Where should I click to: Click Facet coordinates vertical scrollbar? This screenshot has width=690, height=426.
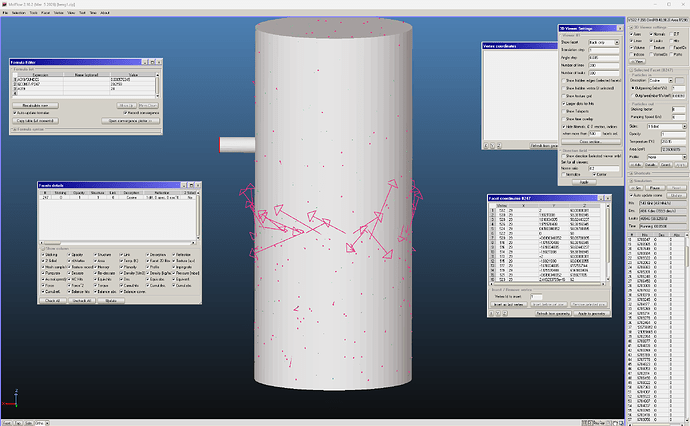coord(608,242)
